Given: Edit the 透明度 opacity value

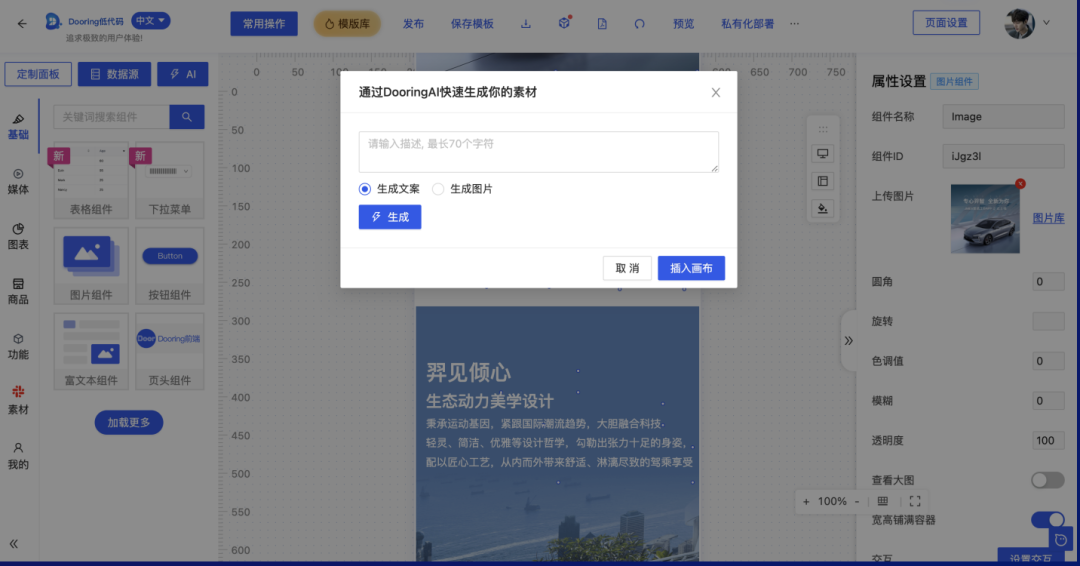Looking at the screenshot, I should pyautogui.click(x=1048, y=441).
